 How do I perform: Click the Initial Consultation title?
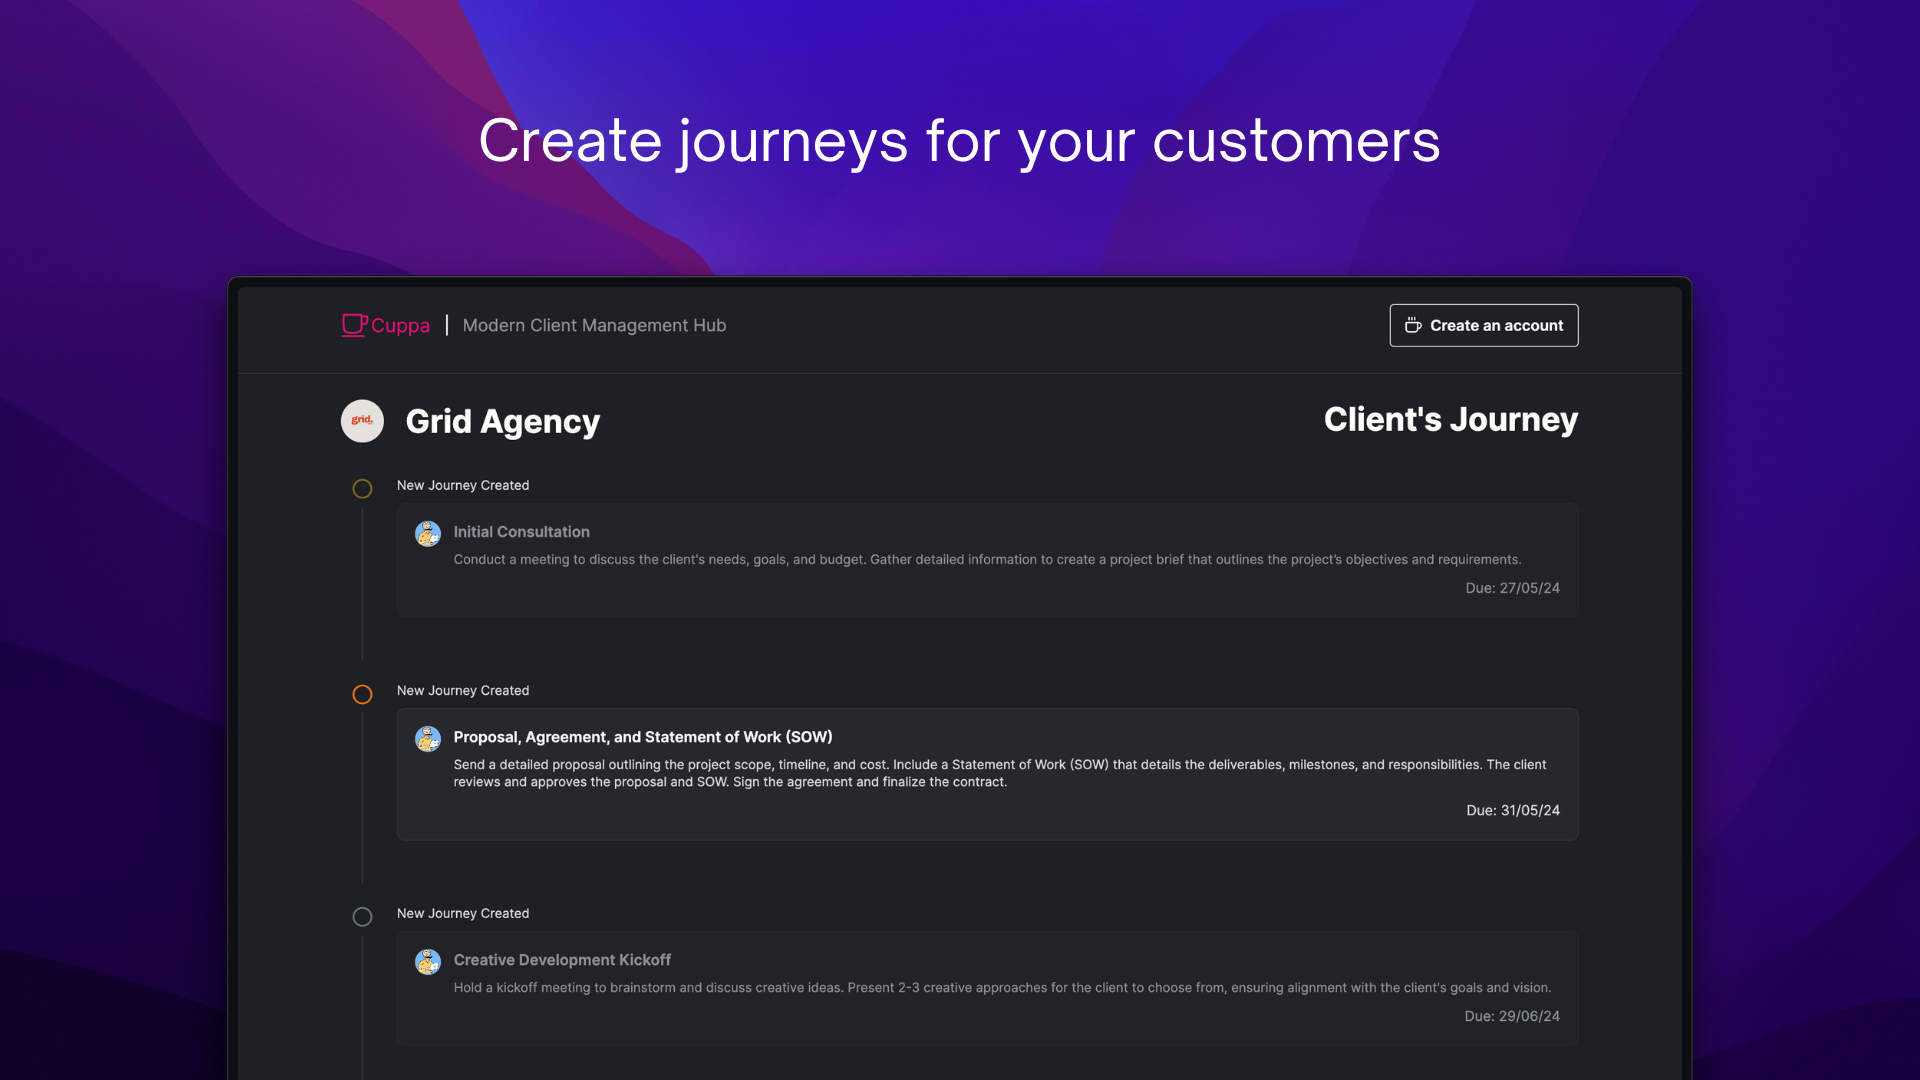tap(521, 532)
